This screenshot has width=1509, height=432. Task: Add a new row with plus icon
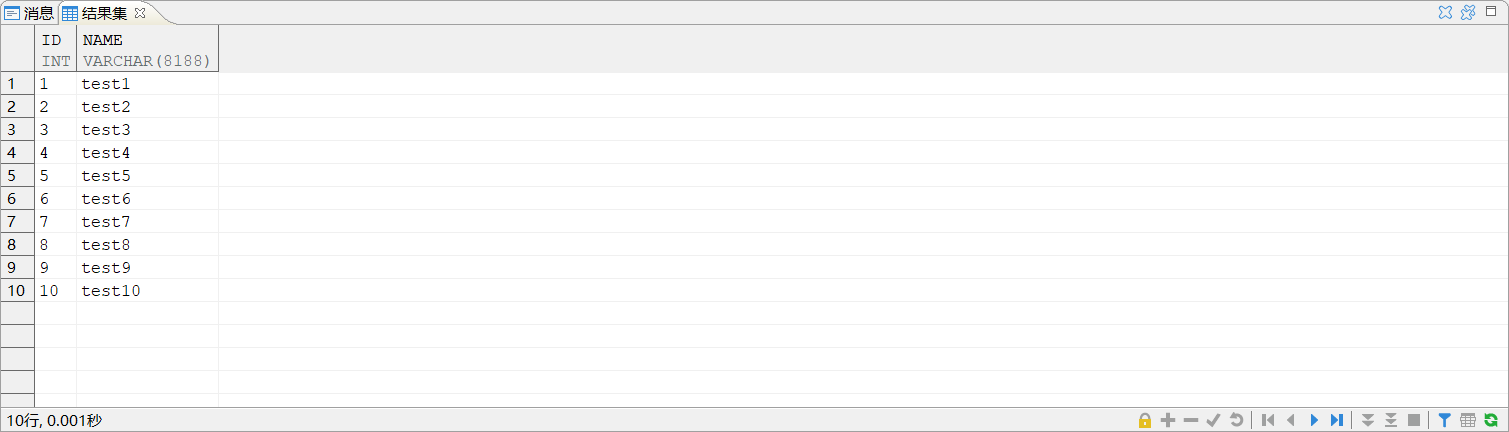click(x=1167, y=420)
